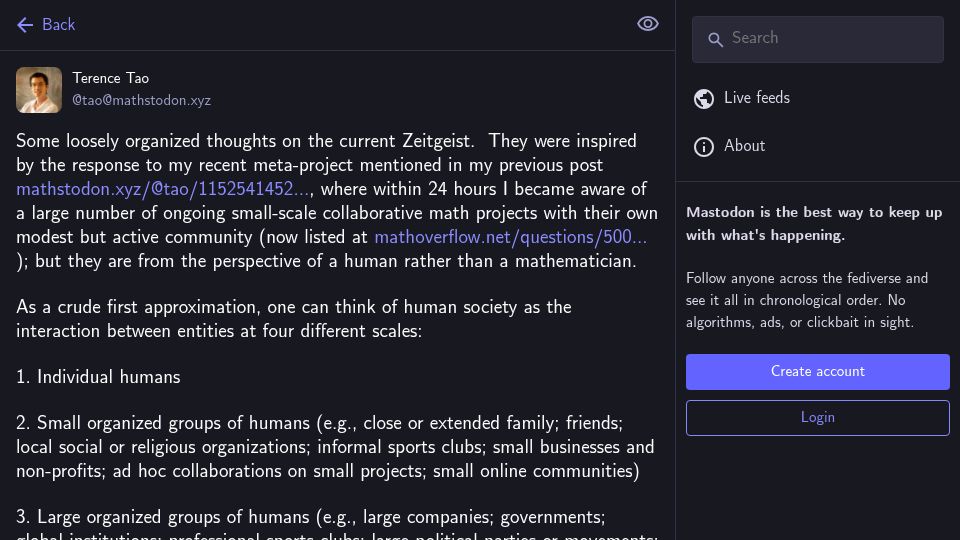Follow the mathstodon.xyz/@tao/1152541452 link
The width and height of the screenshot is (960, 540).
[x=163, y=189]
